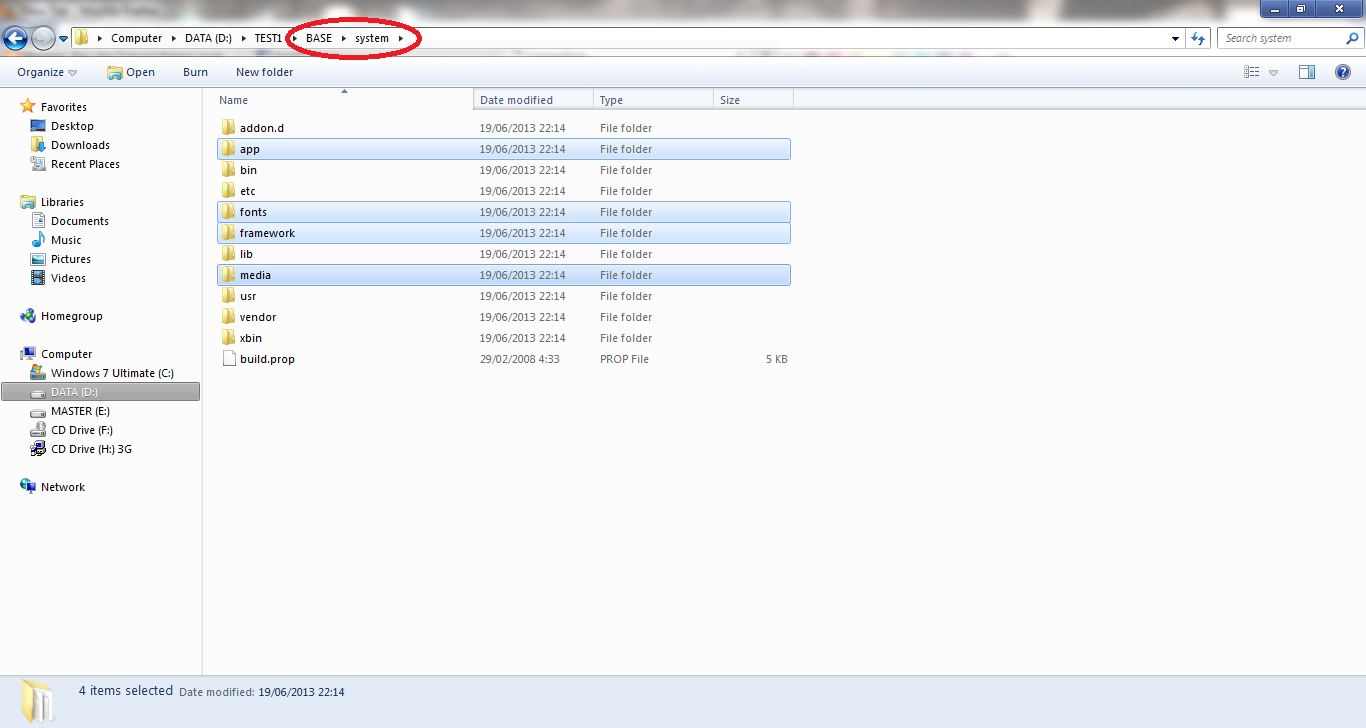1366x728 pixels.
Task: Expand arrow after system in breadcrumb
Action: (401, 38)
